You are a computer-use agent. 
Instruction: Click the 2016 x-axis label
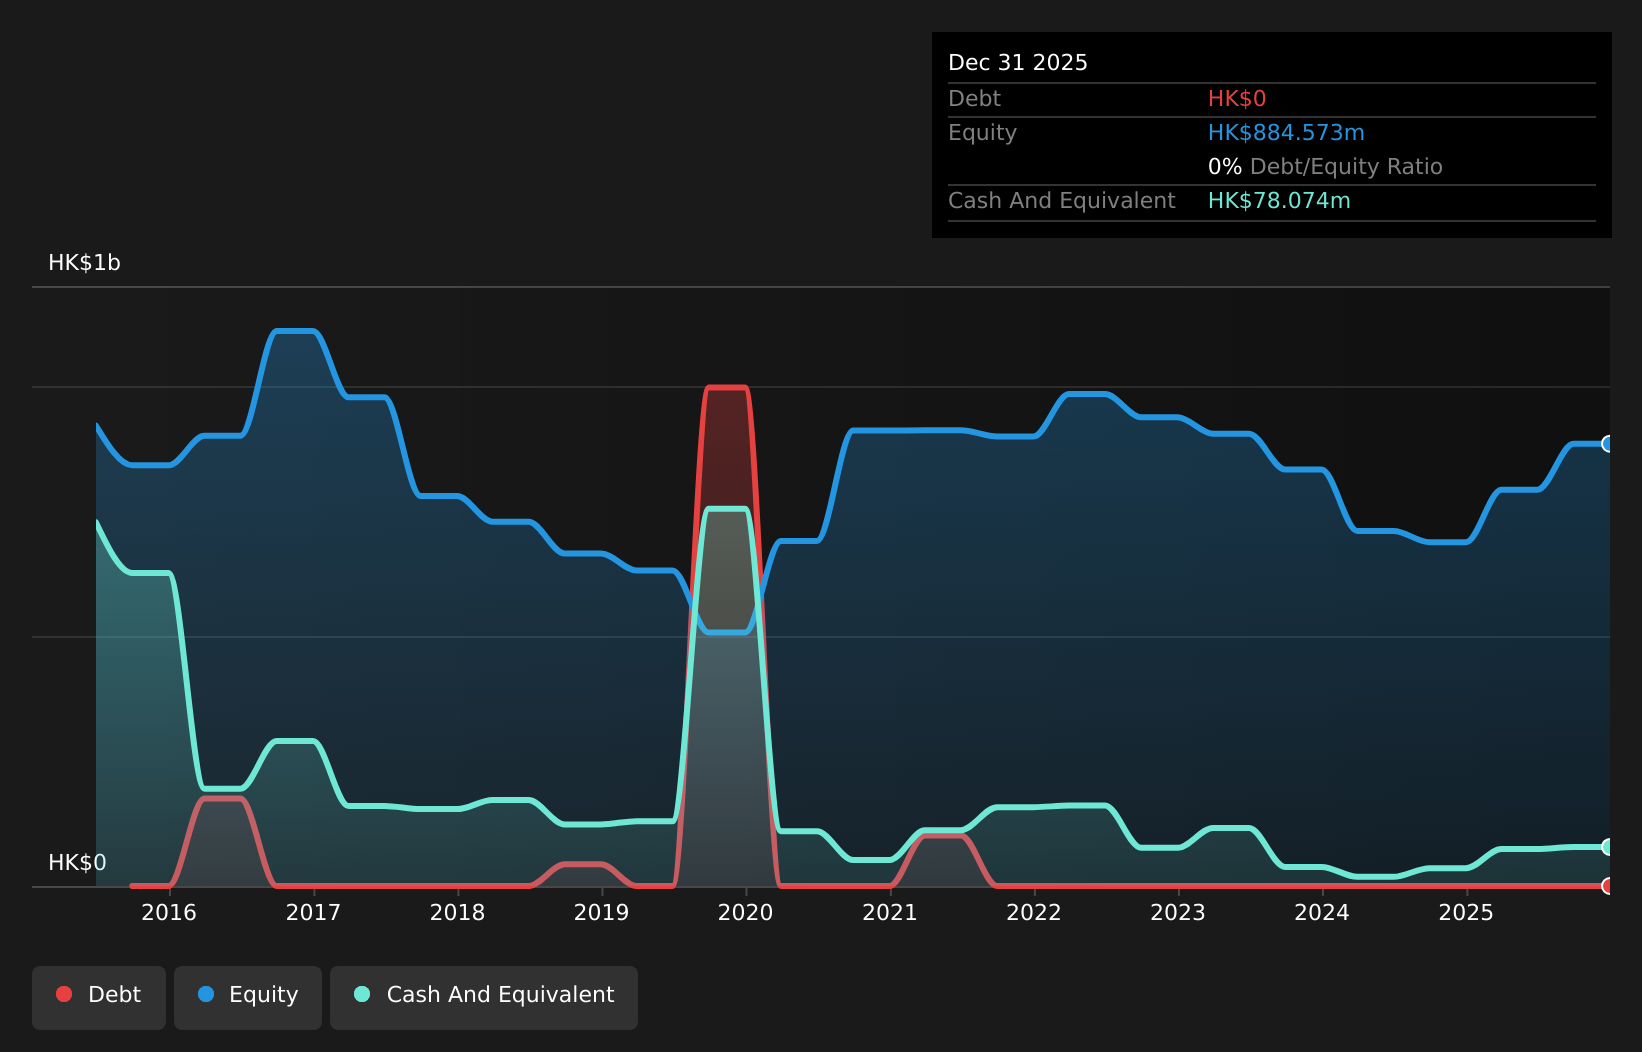pyautogui.click(x=169, y=913)
